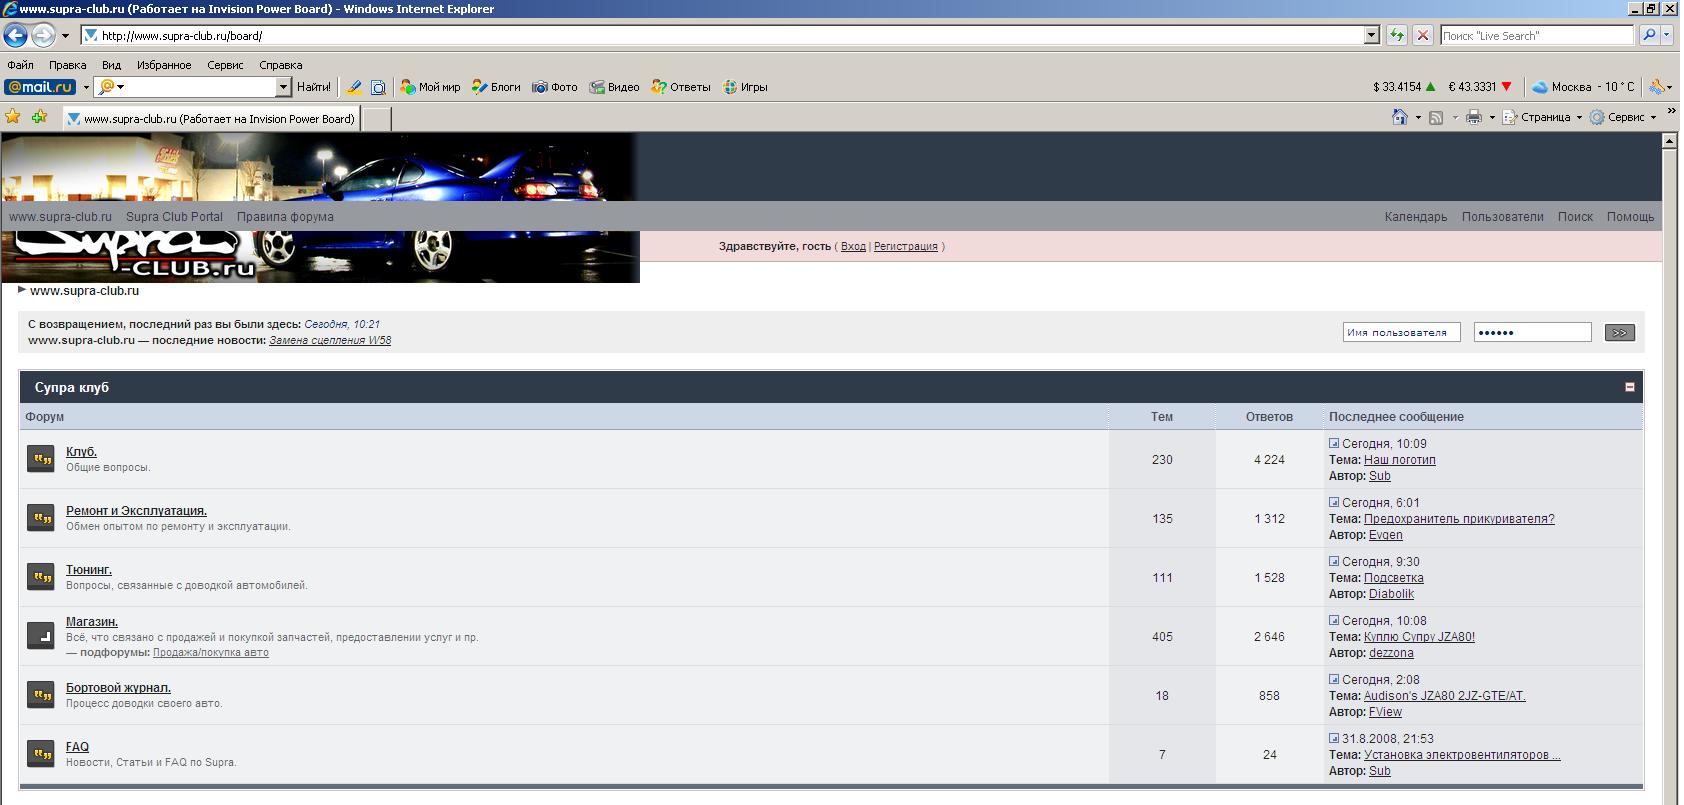Open the Mail.ru search box dropdown
This screenshot has height=805, width=1684.
coord(283,87)
